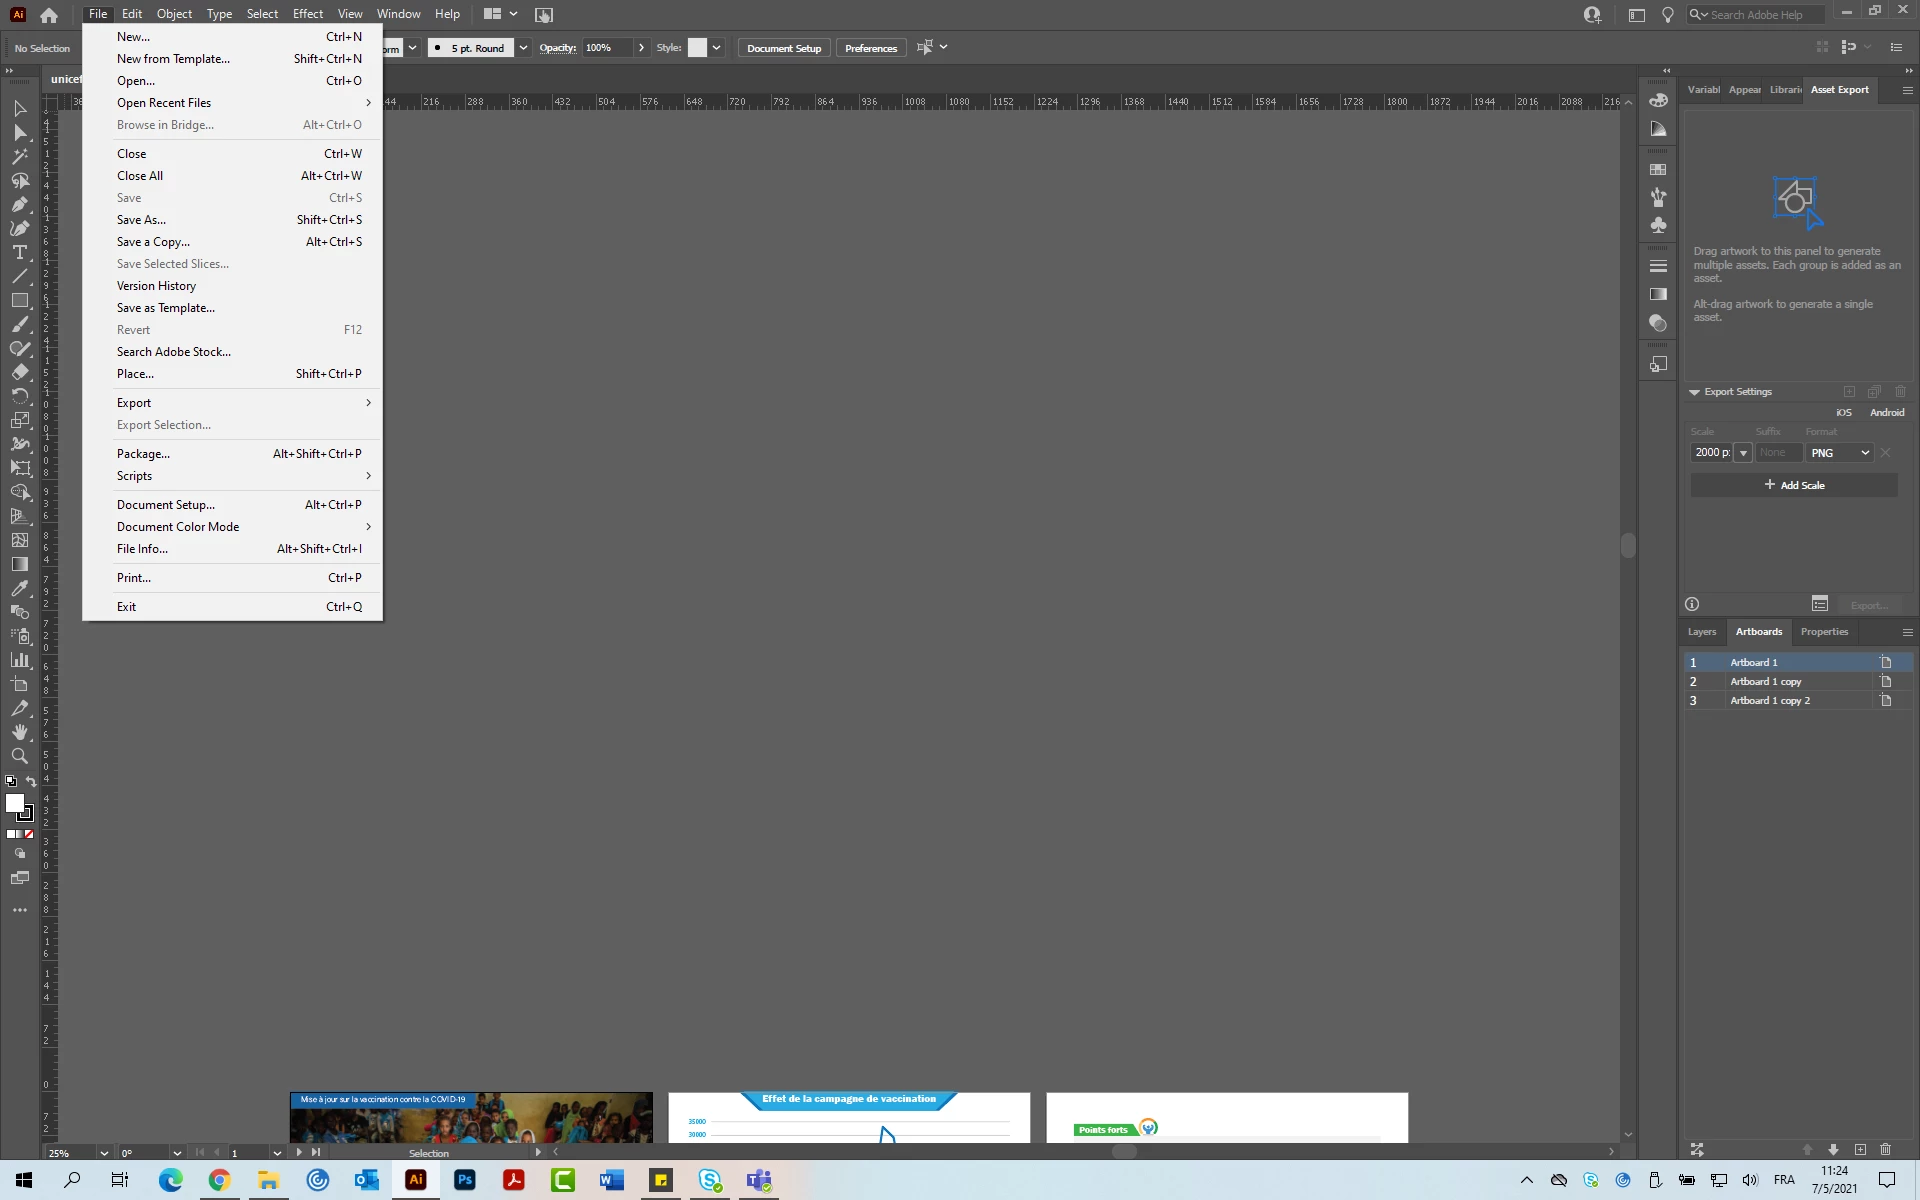The width and height of the screenshot is (1920, 1200).
Task: Choose the Eyedropper tool
Action: pos(19,588)
